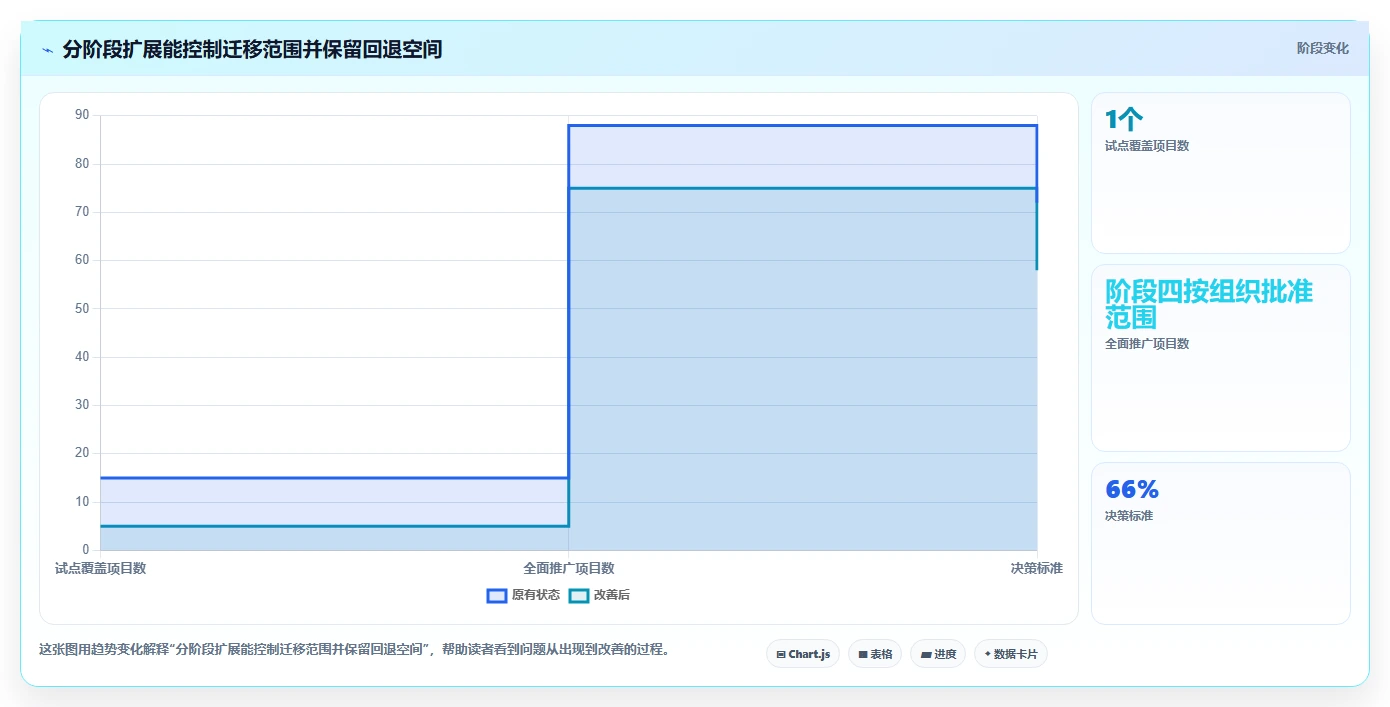
Task: Click the 试点覆盖项目数 x-axis label
Action: (x=100, y=568)
